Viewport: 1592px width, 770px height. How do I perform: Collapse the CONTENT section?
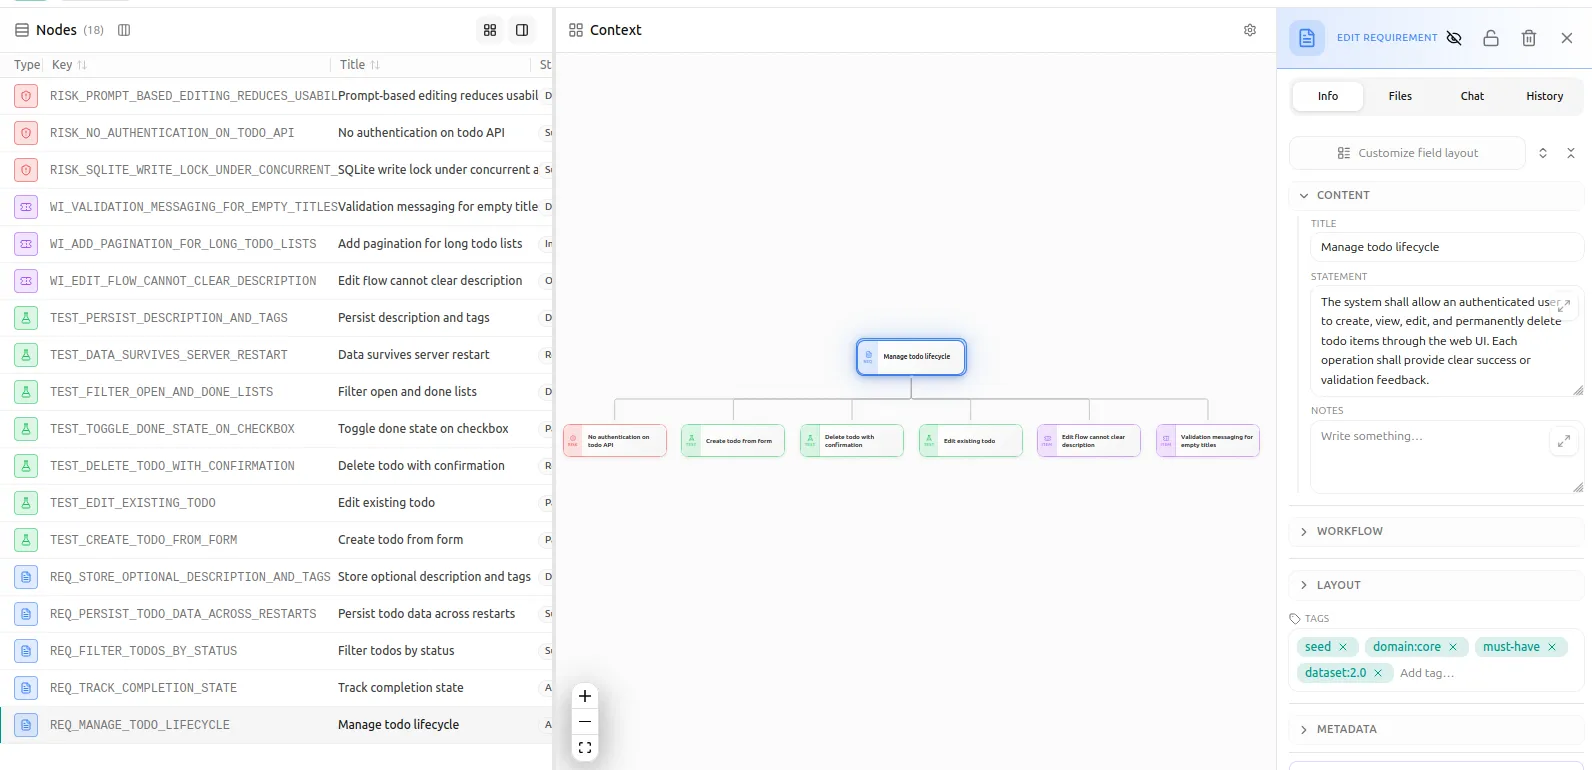pyautogui.click(x=1436, y=195)
